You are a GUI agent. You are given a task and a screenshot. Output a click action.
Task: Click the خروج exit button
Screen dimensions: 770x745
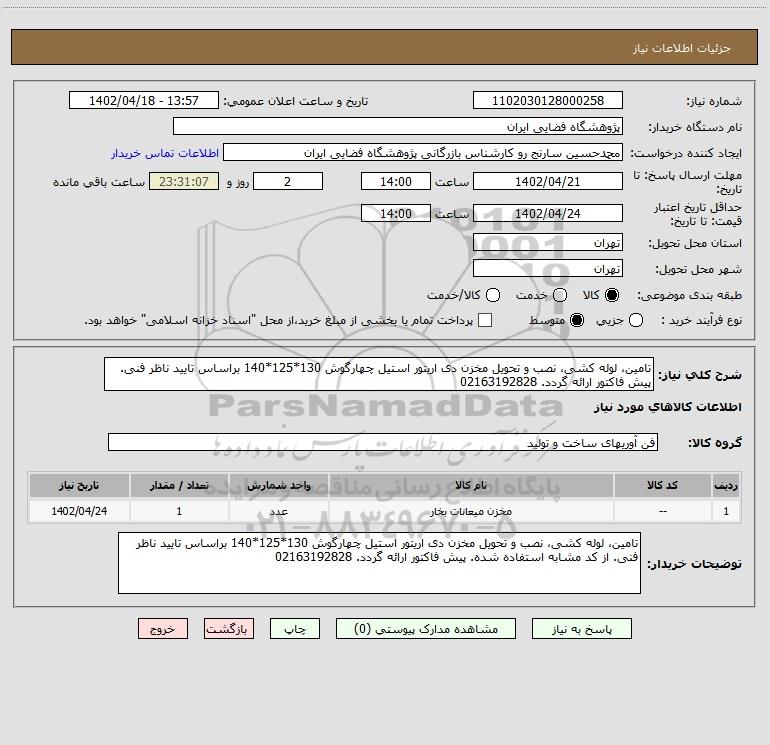click(x=163, y=629)
